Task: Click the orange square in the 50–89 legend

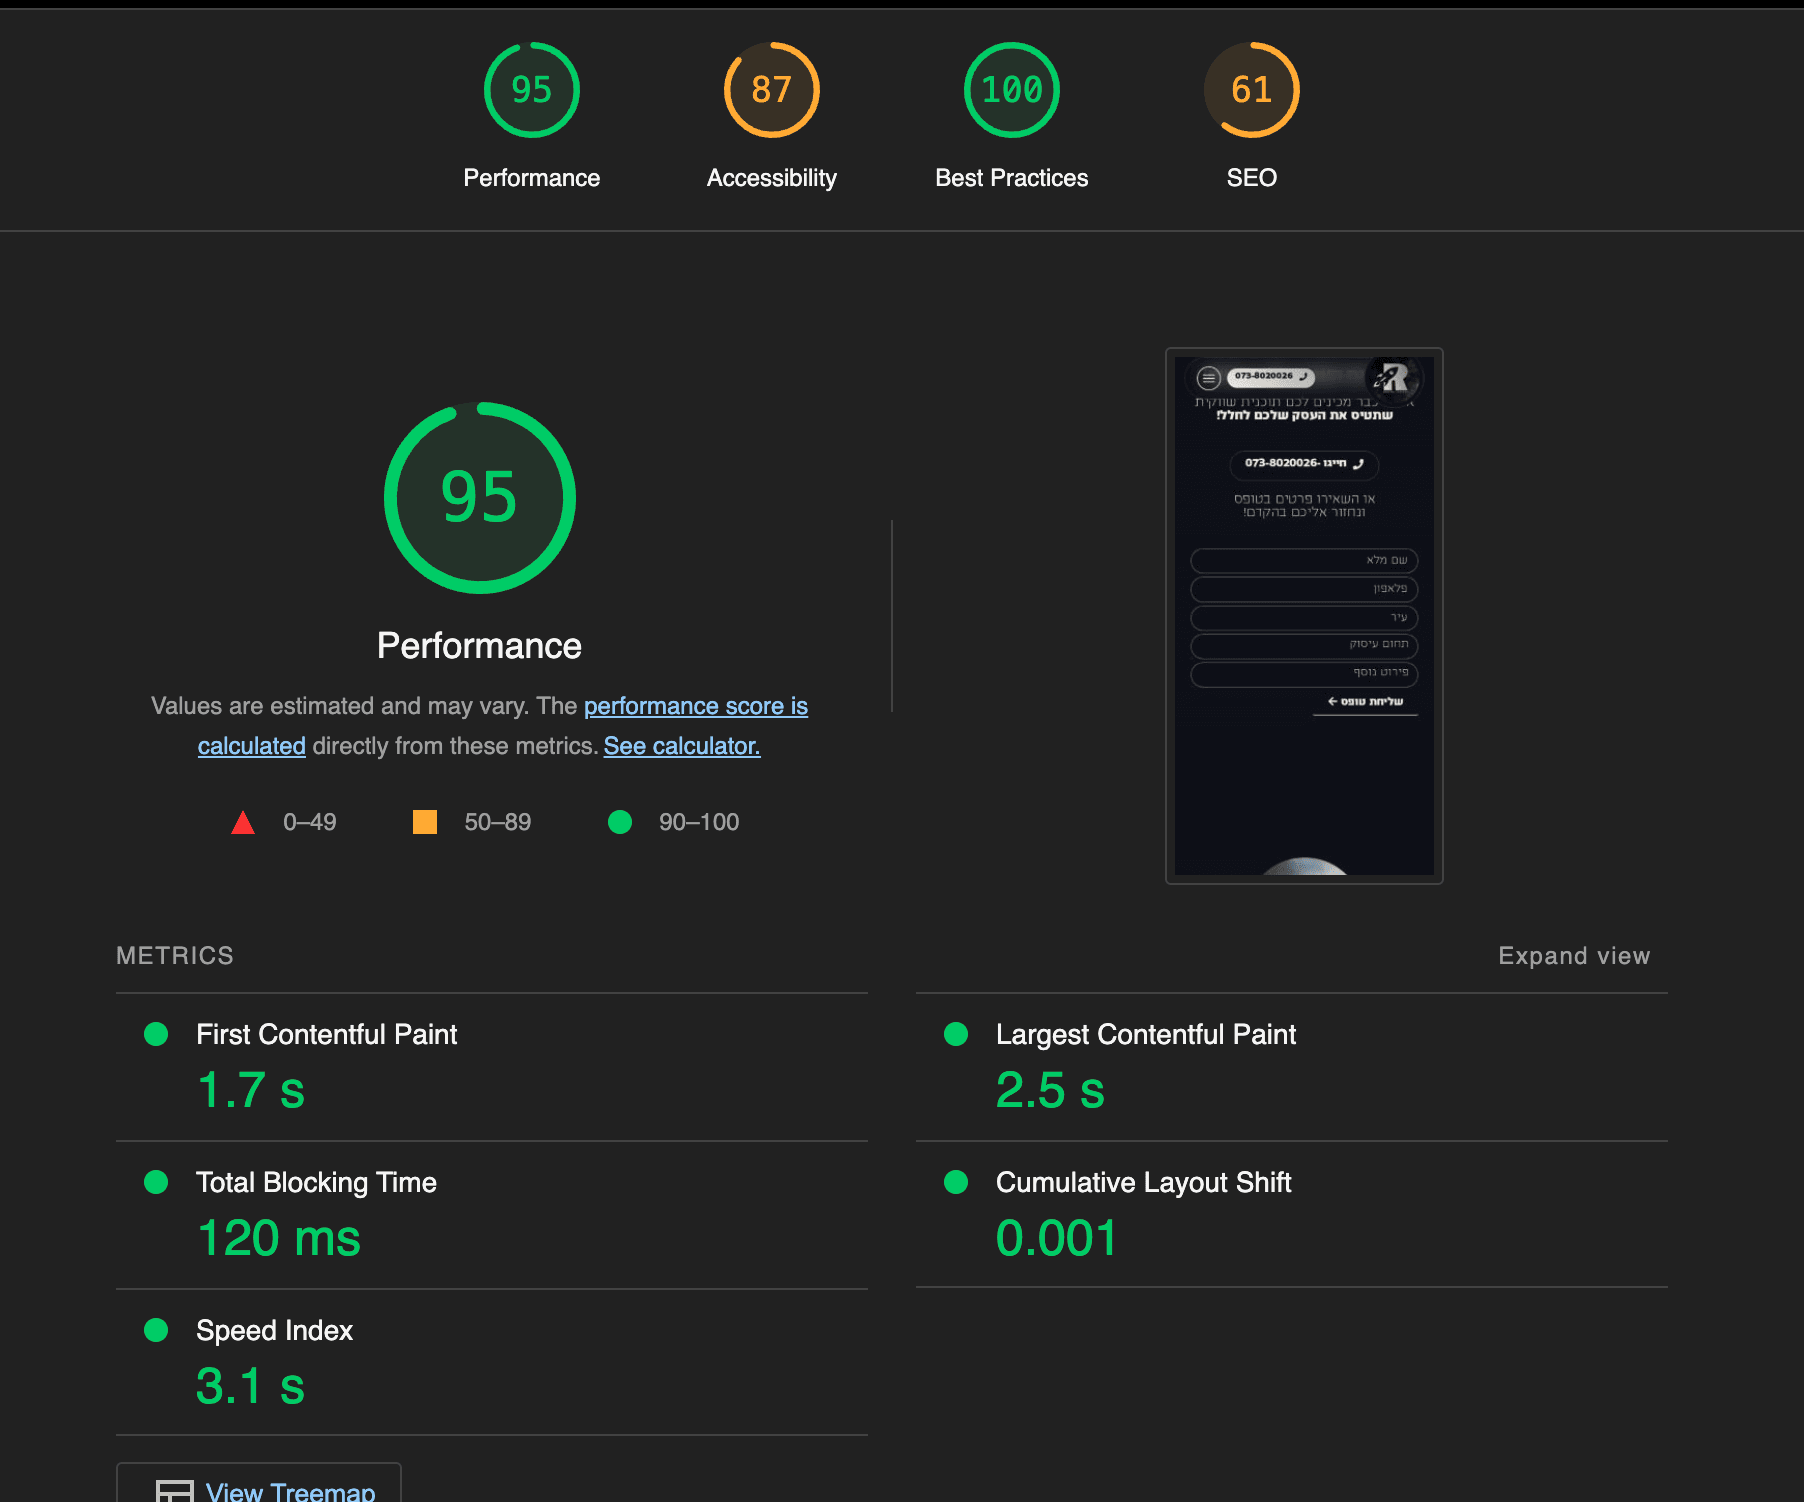Action: [424, 822]
